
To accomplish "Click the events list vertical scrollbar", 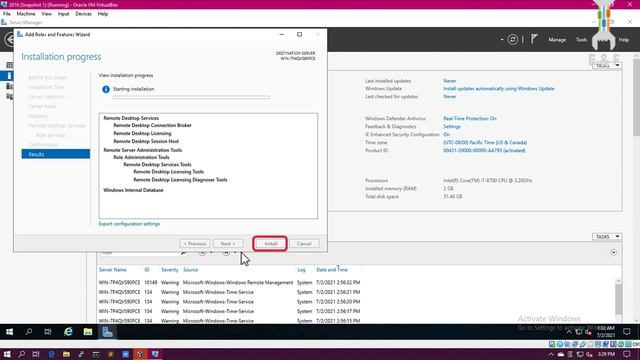I will point(618,298).
